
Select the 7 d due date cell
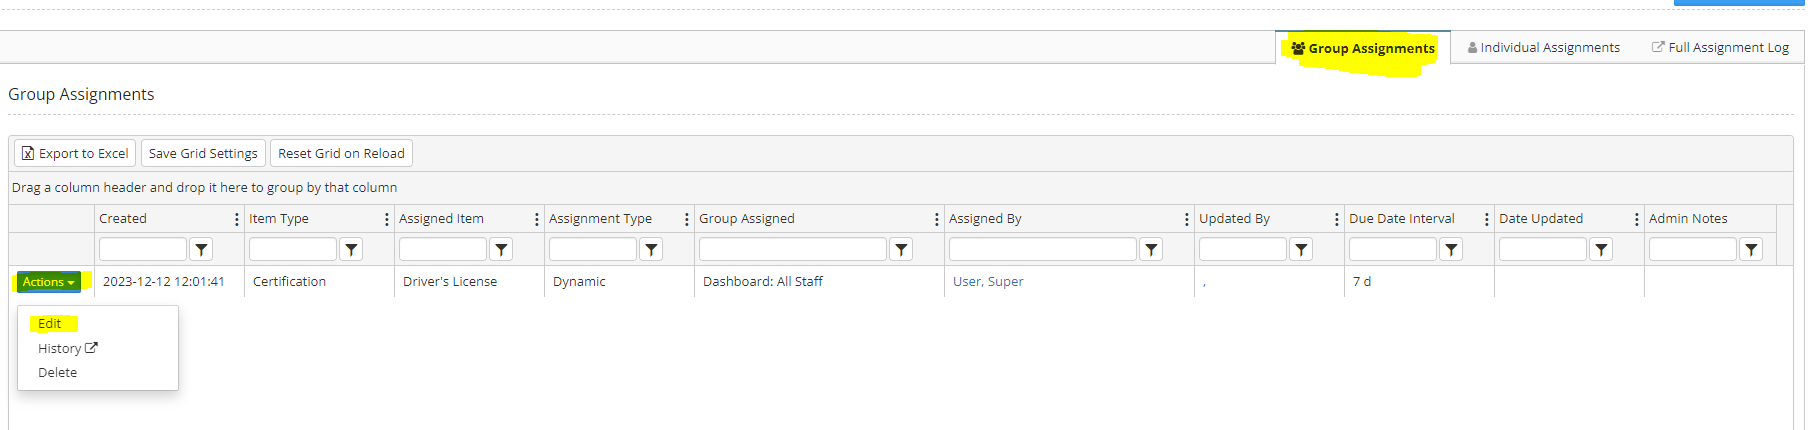(1419, 282)
